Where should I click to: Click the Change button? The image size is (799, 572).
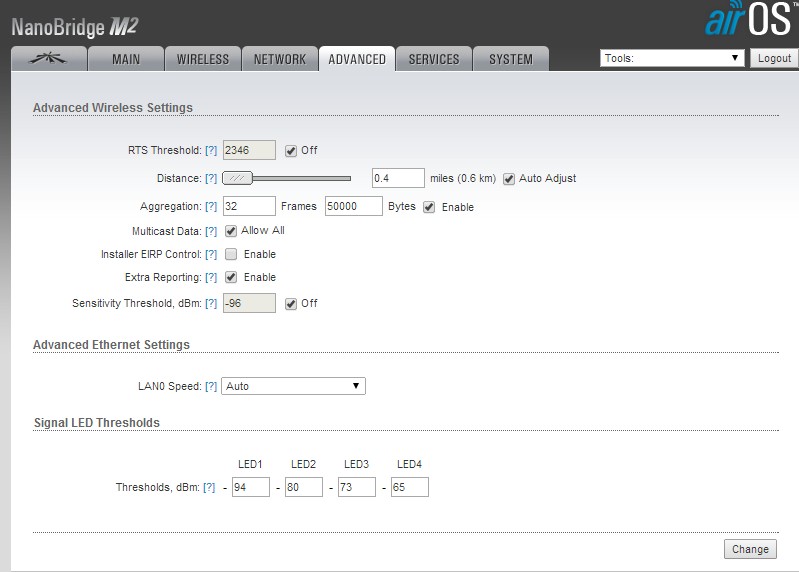750,549
